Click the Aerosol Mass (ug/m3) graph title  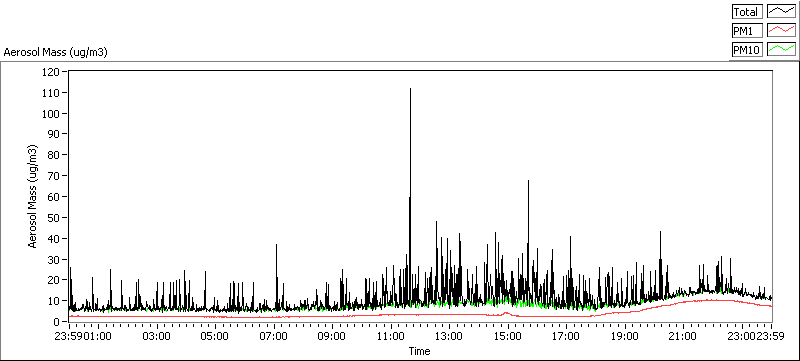coord(55,52)
